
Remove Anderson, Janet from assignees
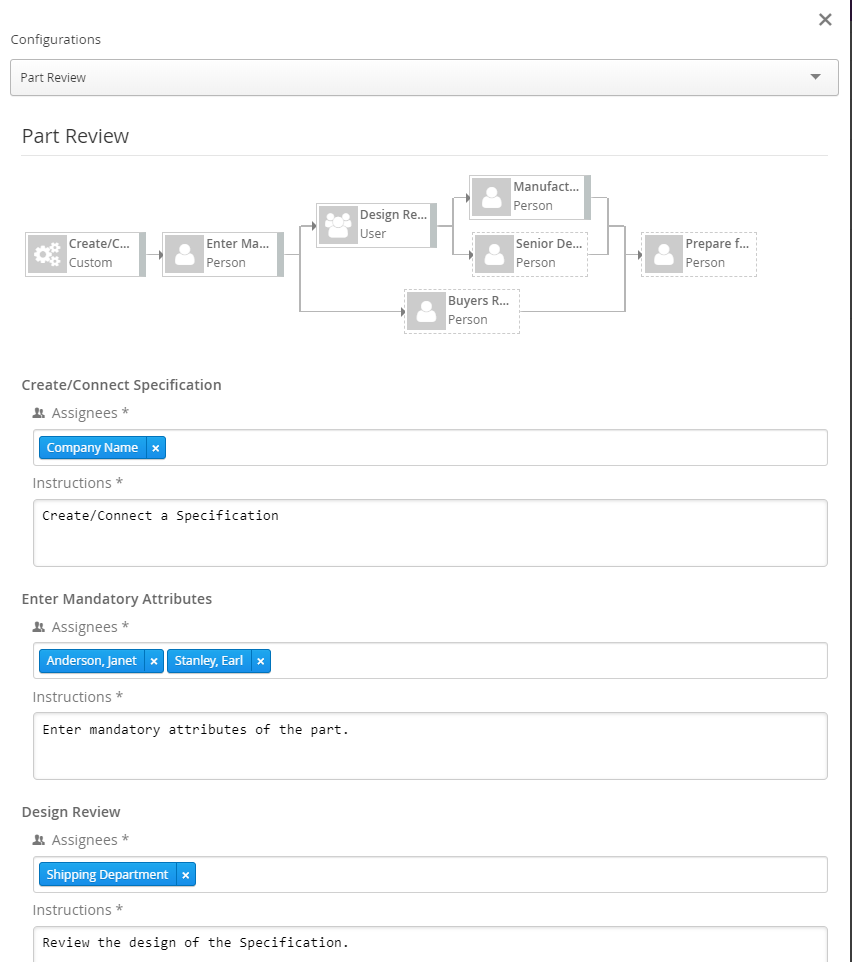154,661
